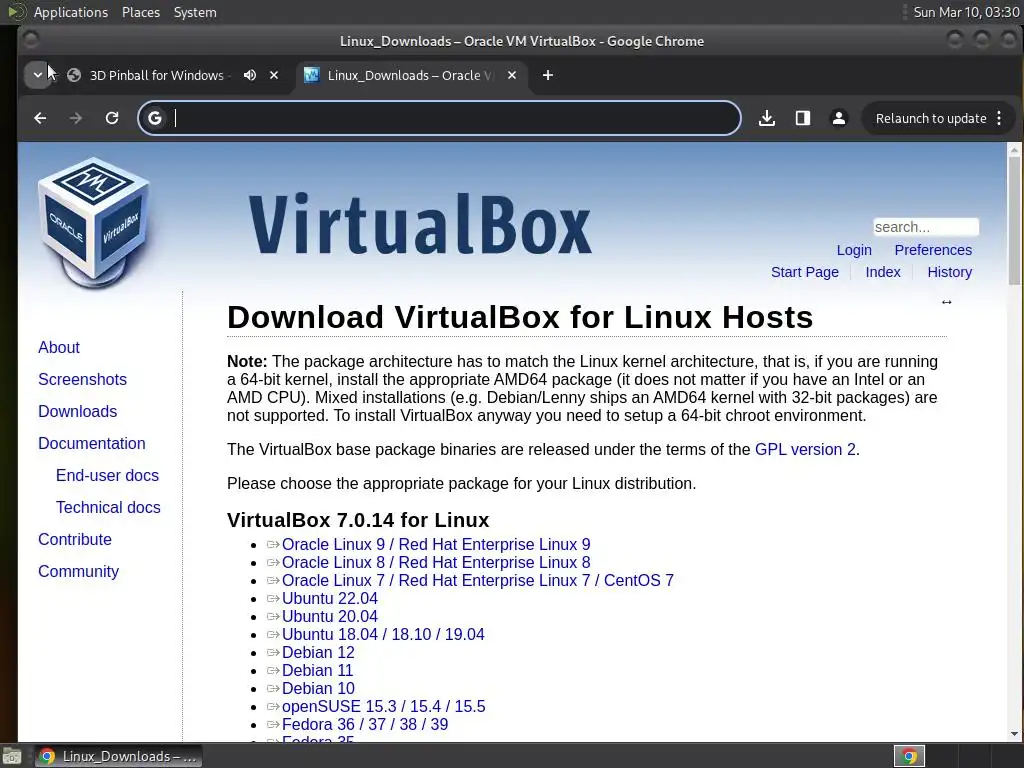
Task: Open the System menu
Action: point(195,12)
